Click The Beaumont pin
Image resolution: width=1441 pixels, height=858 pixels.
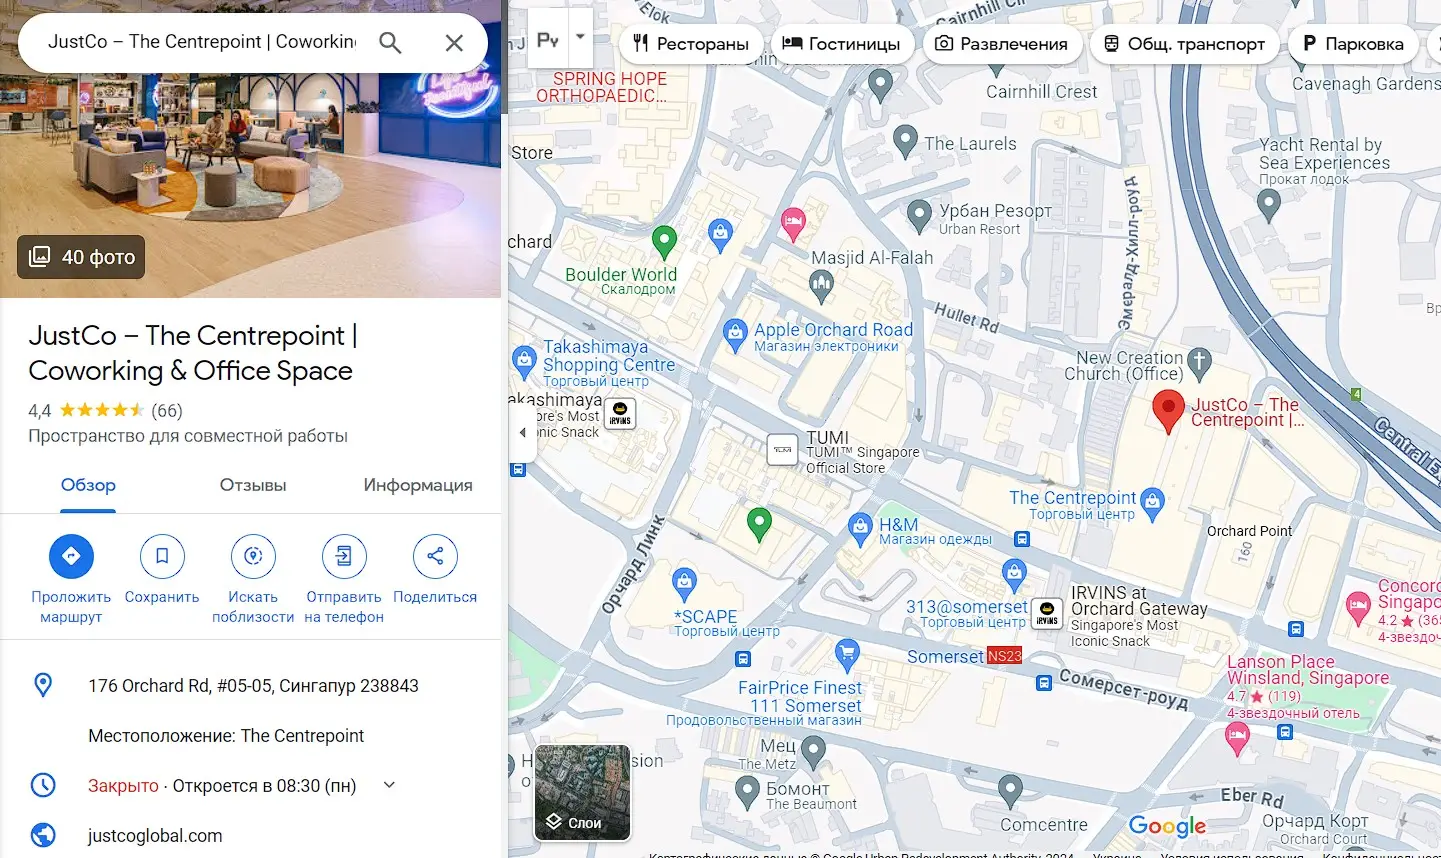[748, 792]
